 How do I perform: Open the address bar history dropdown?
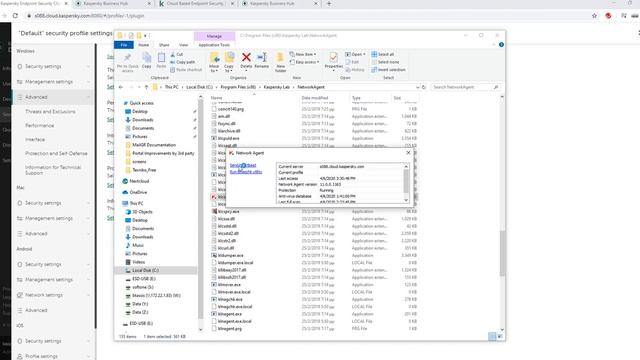click(x=417, y=87)
